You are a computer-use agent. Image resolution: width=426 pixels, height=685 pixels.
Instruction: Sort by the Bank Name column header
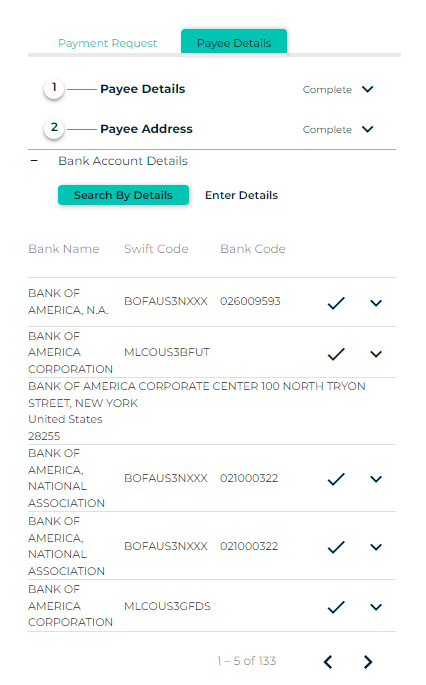coord(64,249)
